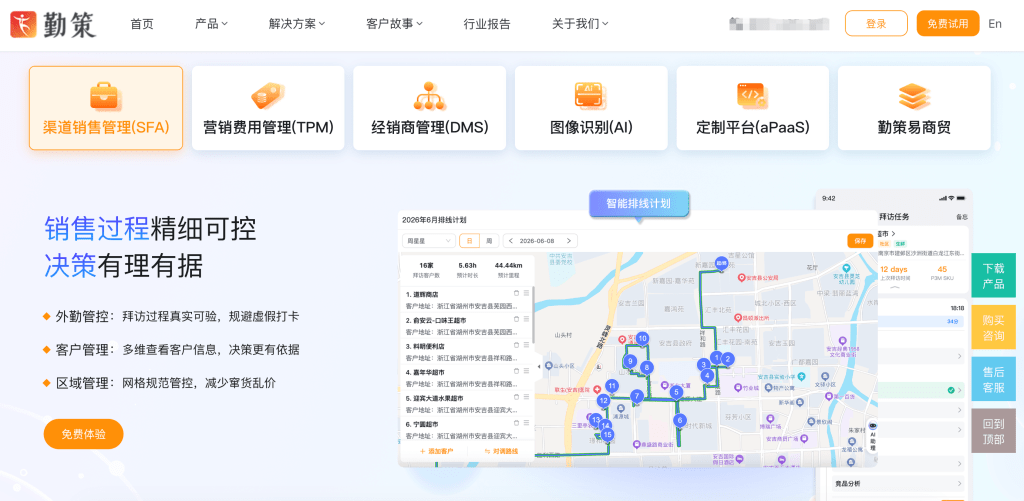Click the 2. 俞安云-口味王超市 list row
This screenshot has height=501, width=1024.
(467, 325)
